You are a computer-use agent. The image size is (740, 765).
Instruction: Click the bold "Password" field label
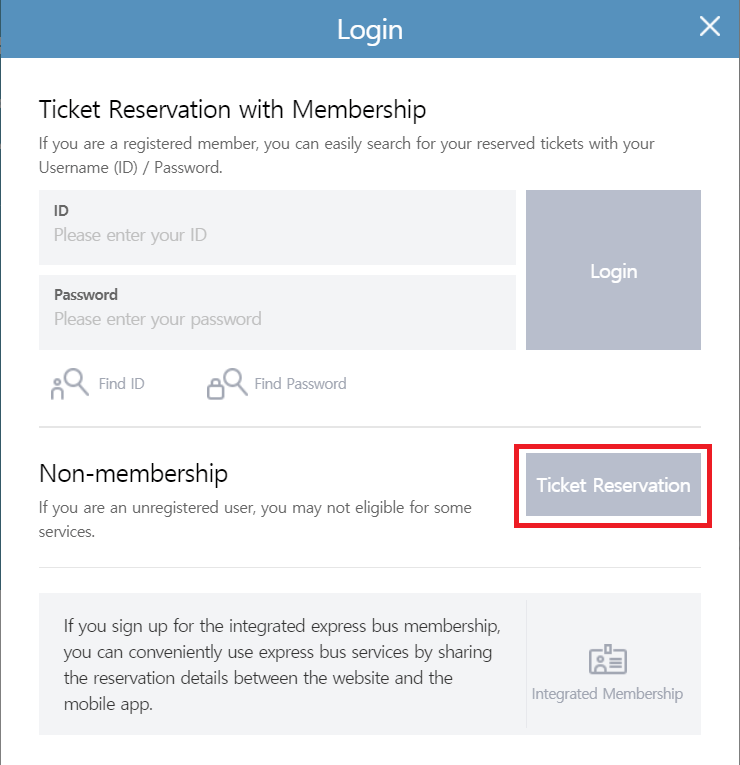(86, 295)
